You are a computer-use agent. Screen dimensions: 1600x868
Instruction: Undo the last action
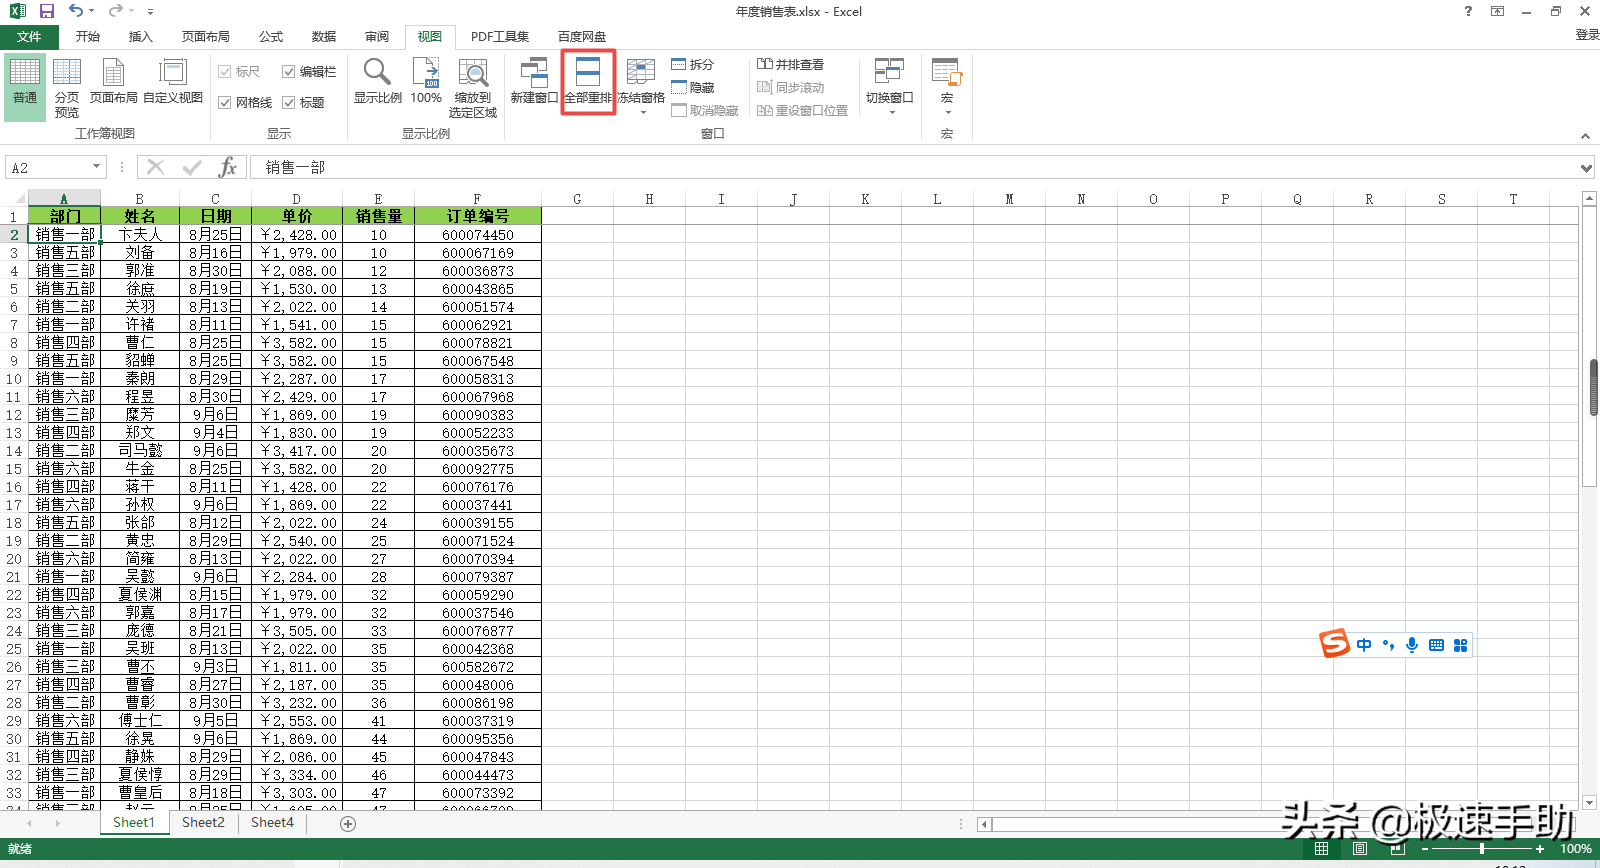[x=76, y=11]
